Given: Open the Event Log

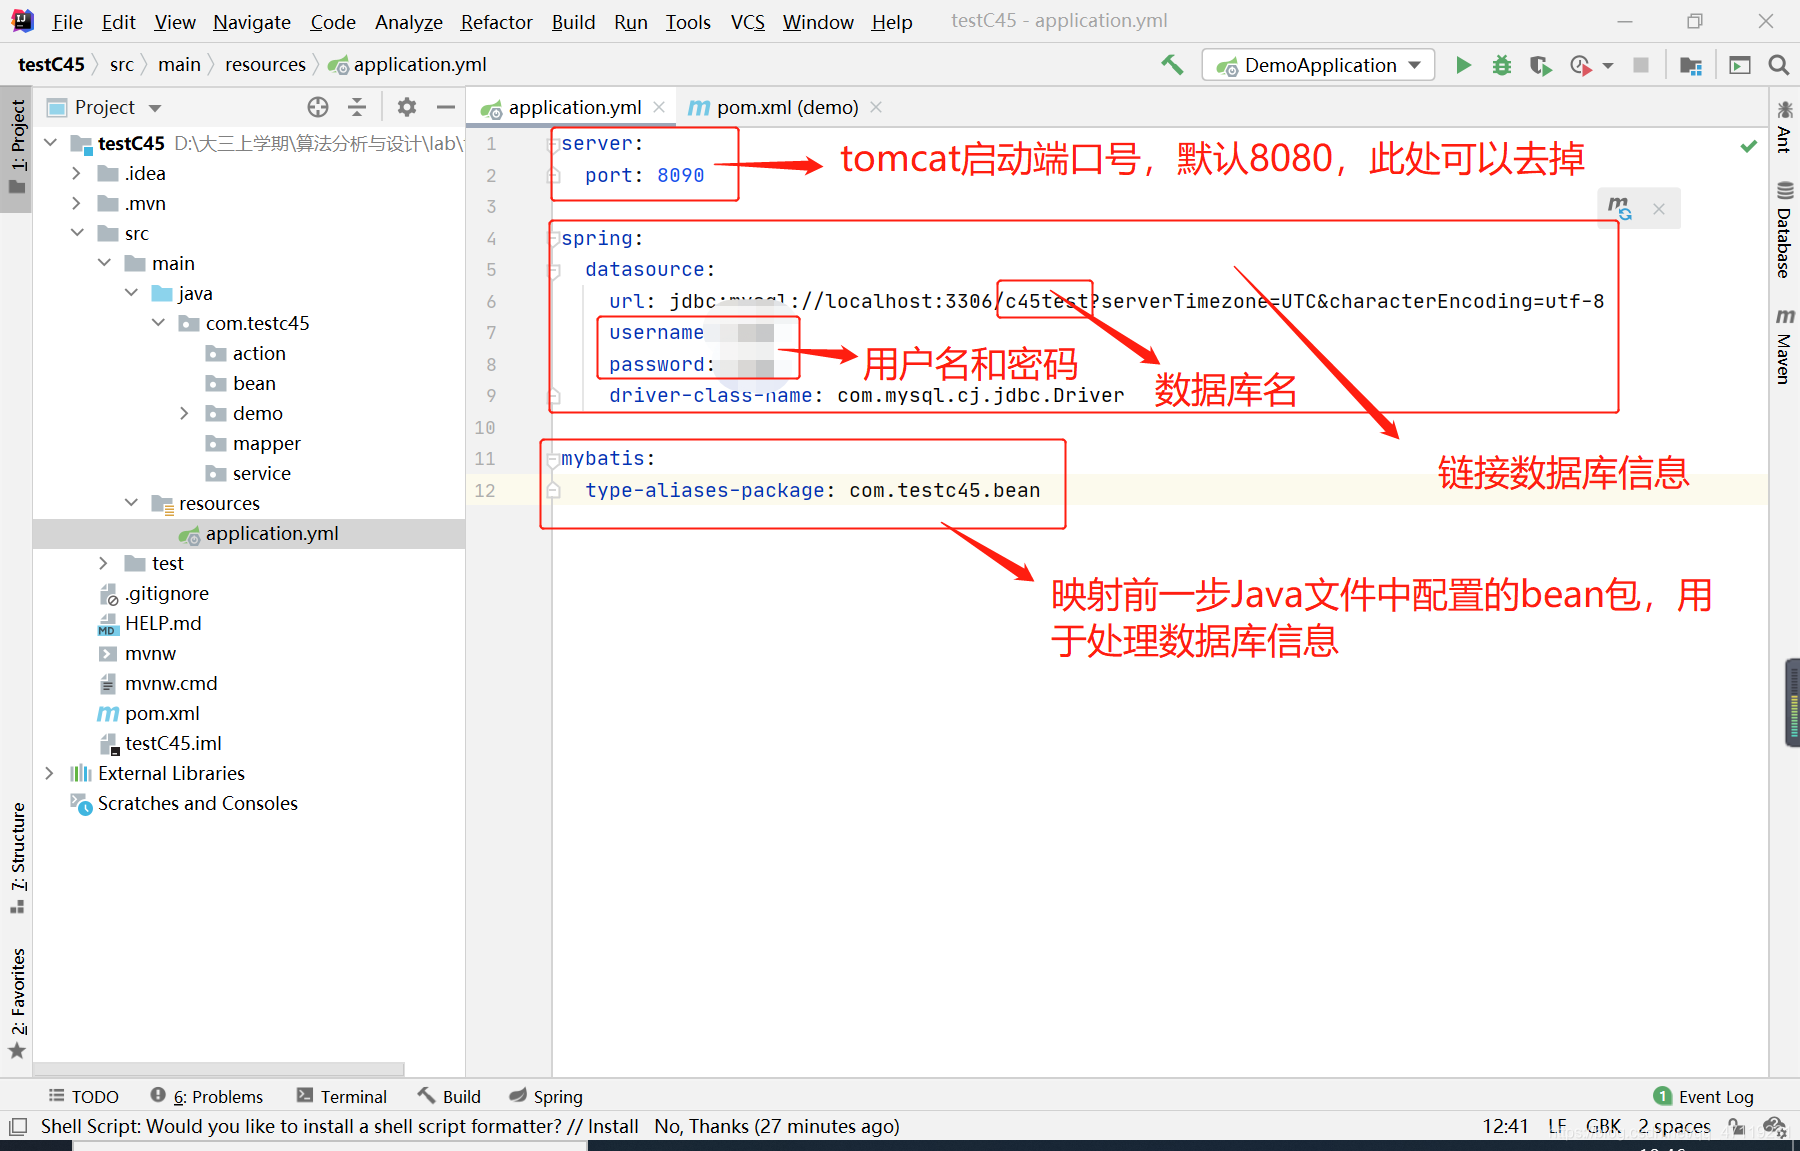Looking at the screenshot, I should pos(1704,1097).
